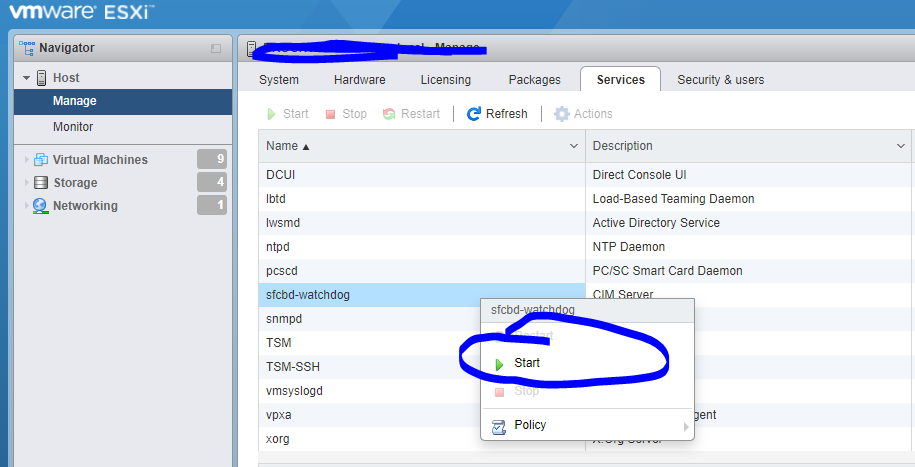
Task: Click the Actions toolbar button
Action: (583, 114)
